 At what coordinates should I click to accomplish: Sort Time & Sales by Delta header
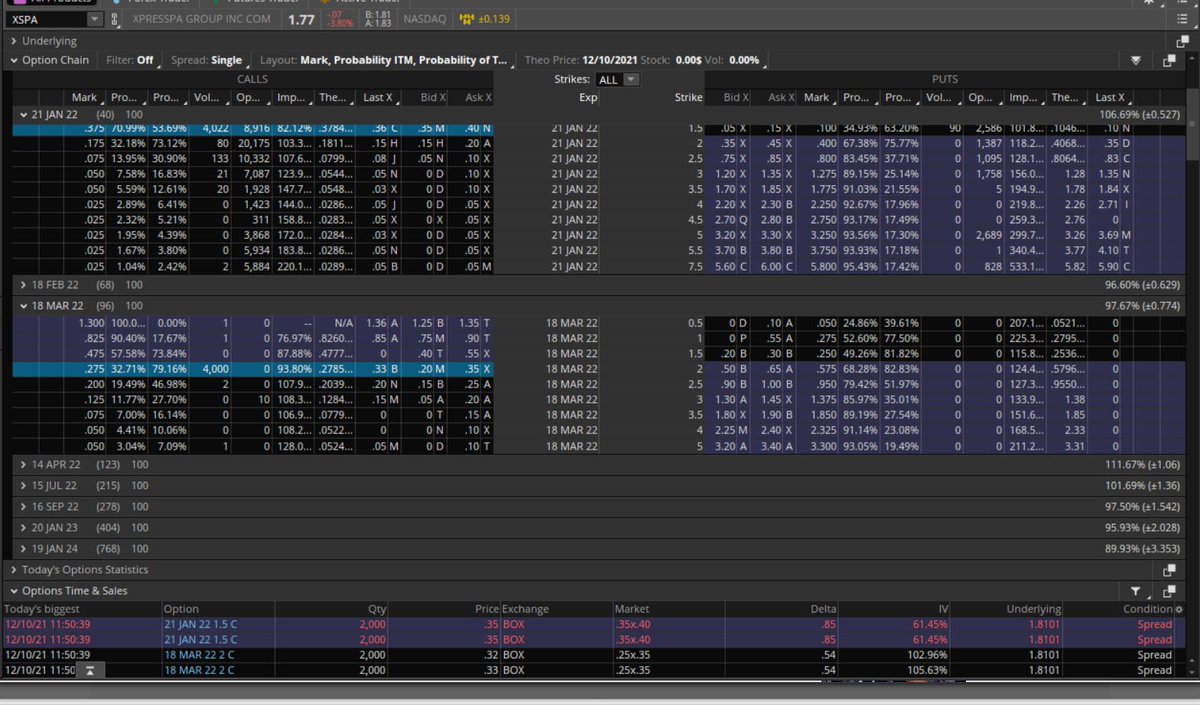point(823,609)
